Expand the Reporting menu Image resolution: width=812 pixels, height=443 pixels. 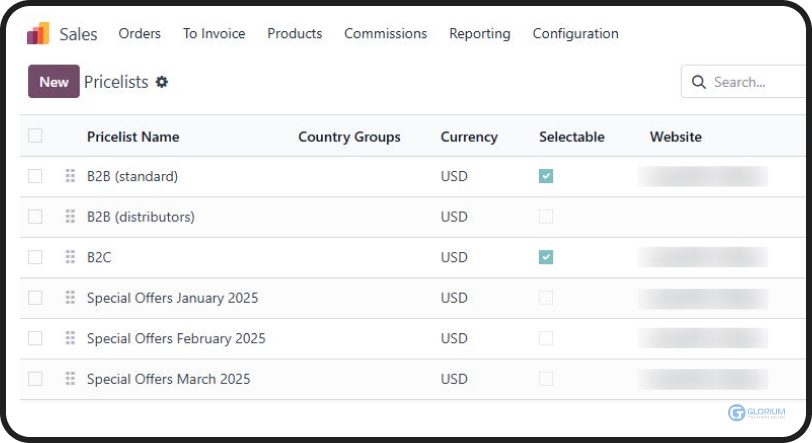coord(479,33)
